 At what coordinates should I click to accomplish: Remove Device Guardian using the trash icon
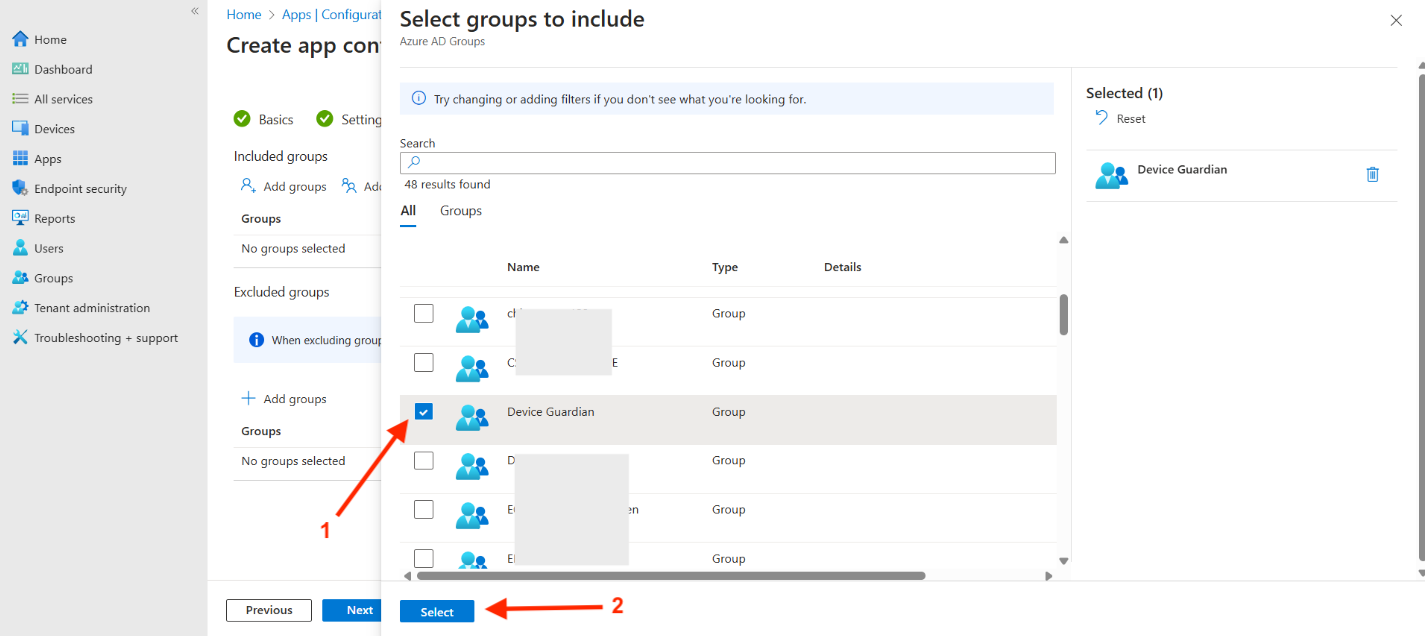coord(1372,175)
